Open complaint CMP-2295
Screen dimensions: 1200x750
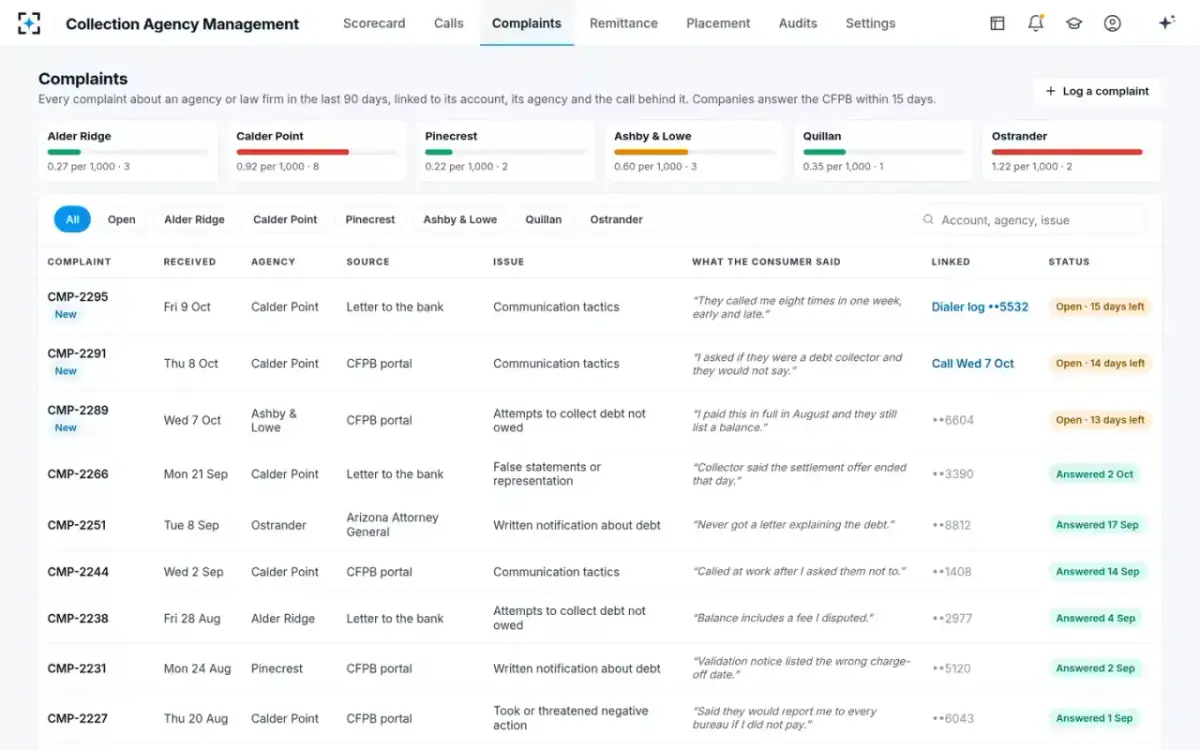78,297
